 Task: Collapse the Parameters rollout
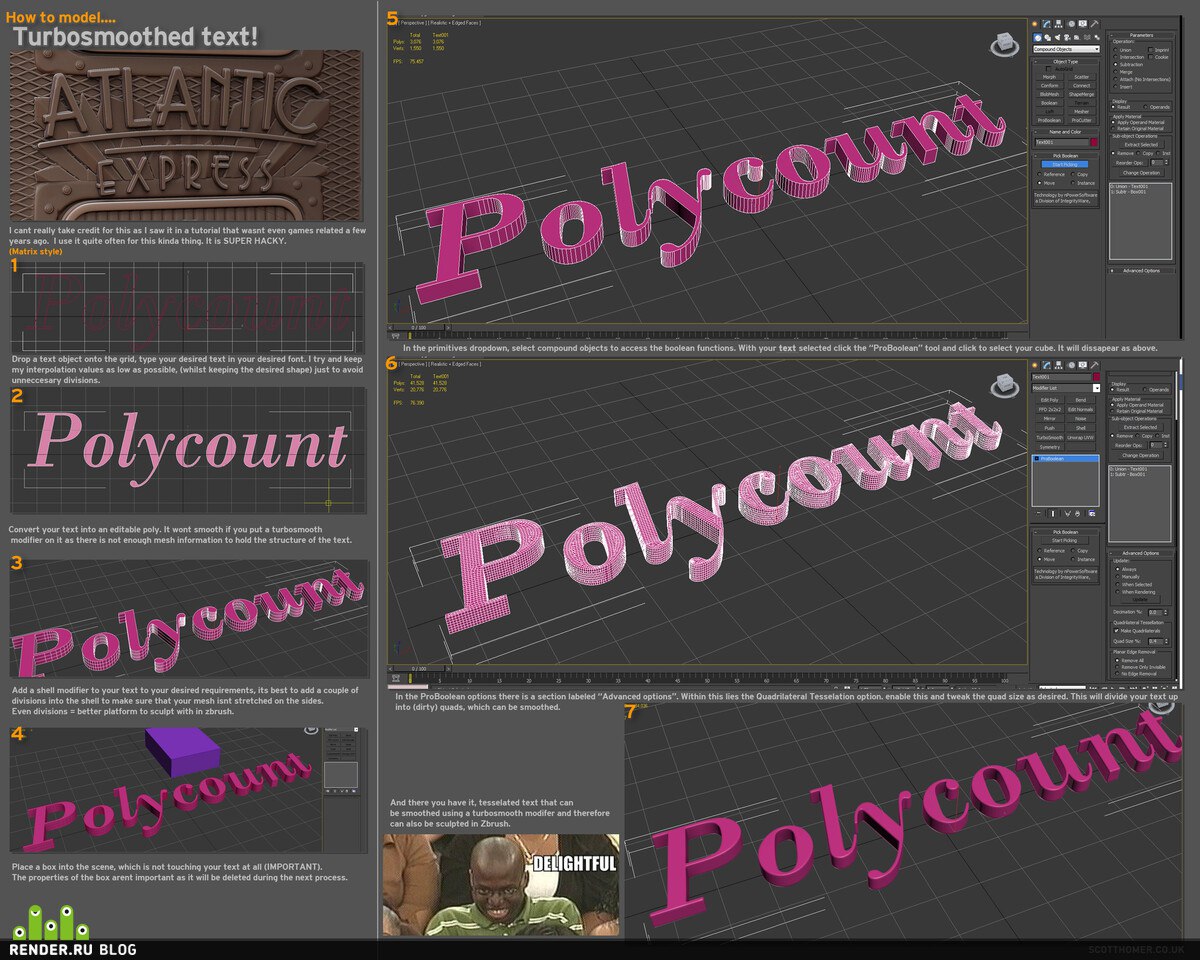pyautogui.click(x=1141, y=35)
